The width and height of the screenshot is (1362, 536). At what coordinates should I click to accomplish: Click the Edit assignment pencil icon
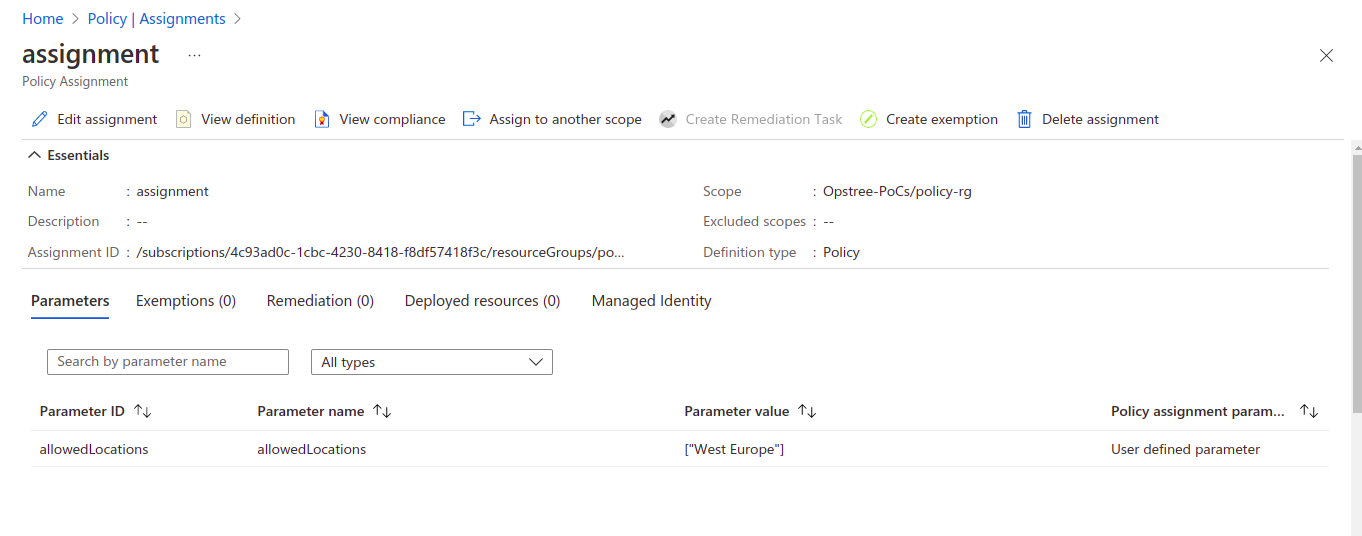pos(40,119)
